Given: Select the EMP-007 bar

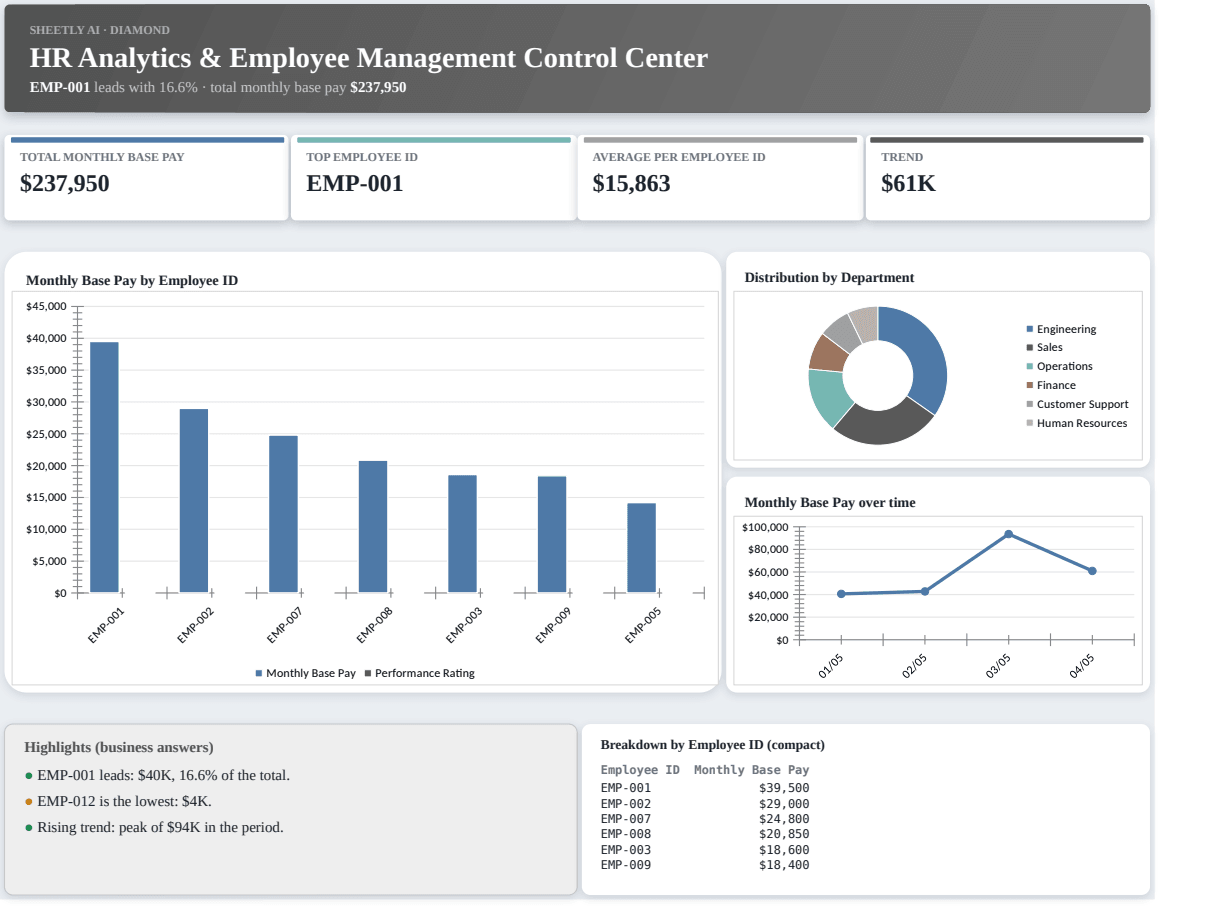Looking at the screenshot, I should point(283,514).
